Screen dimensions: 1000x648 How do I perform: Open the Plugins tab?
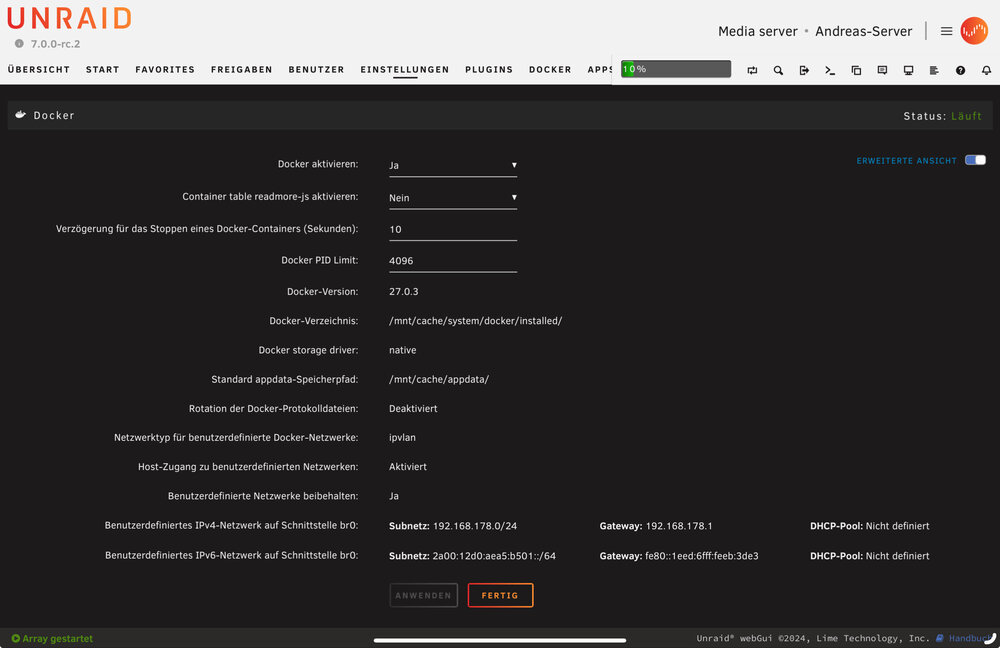click(489, 70)
